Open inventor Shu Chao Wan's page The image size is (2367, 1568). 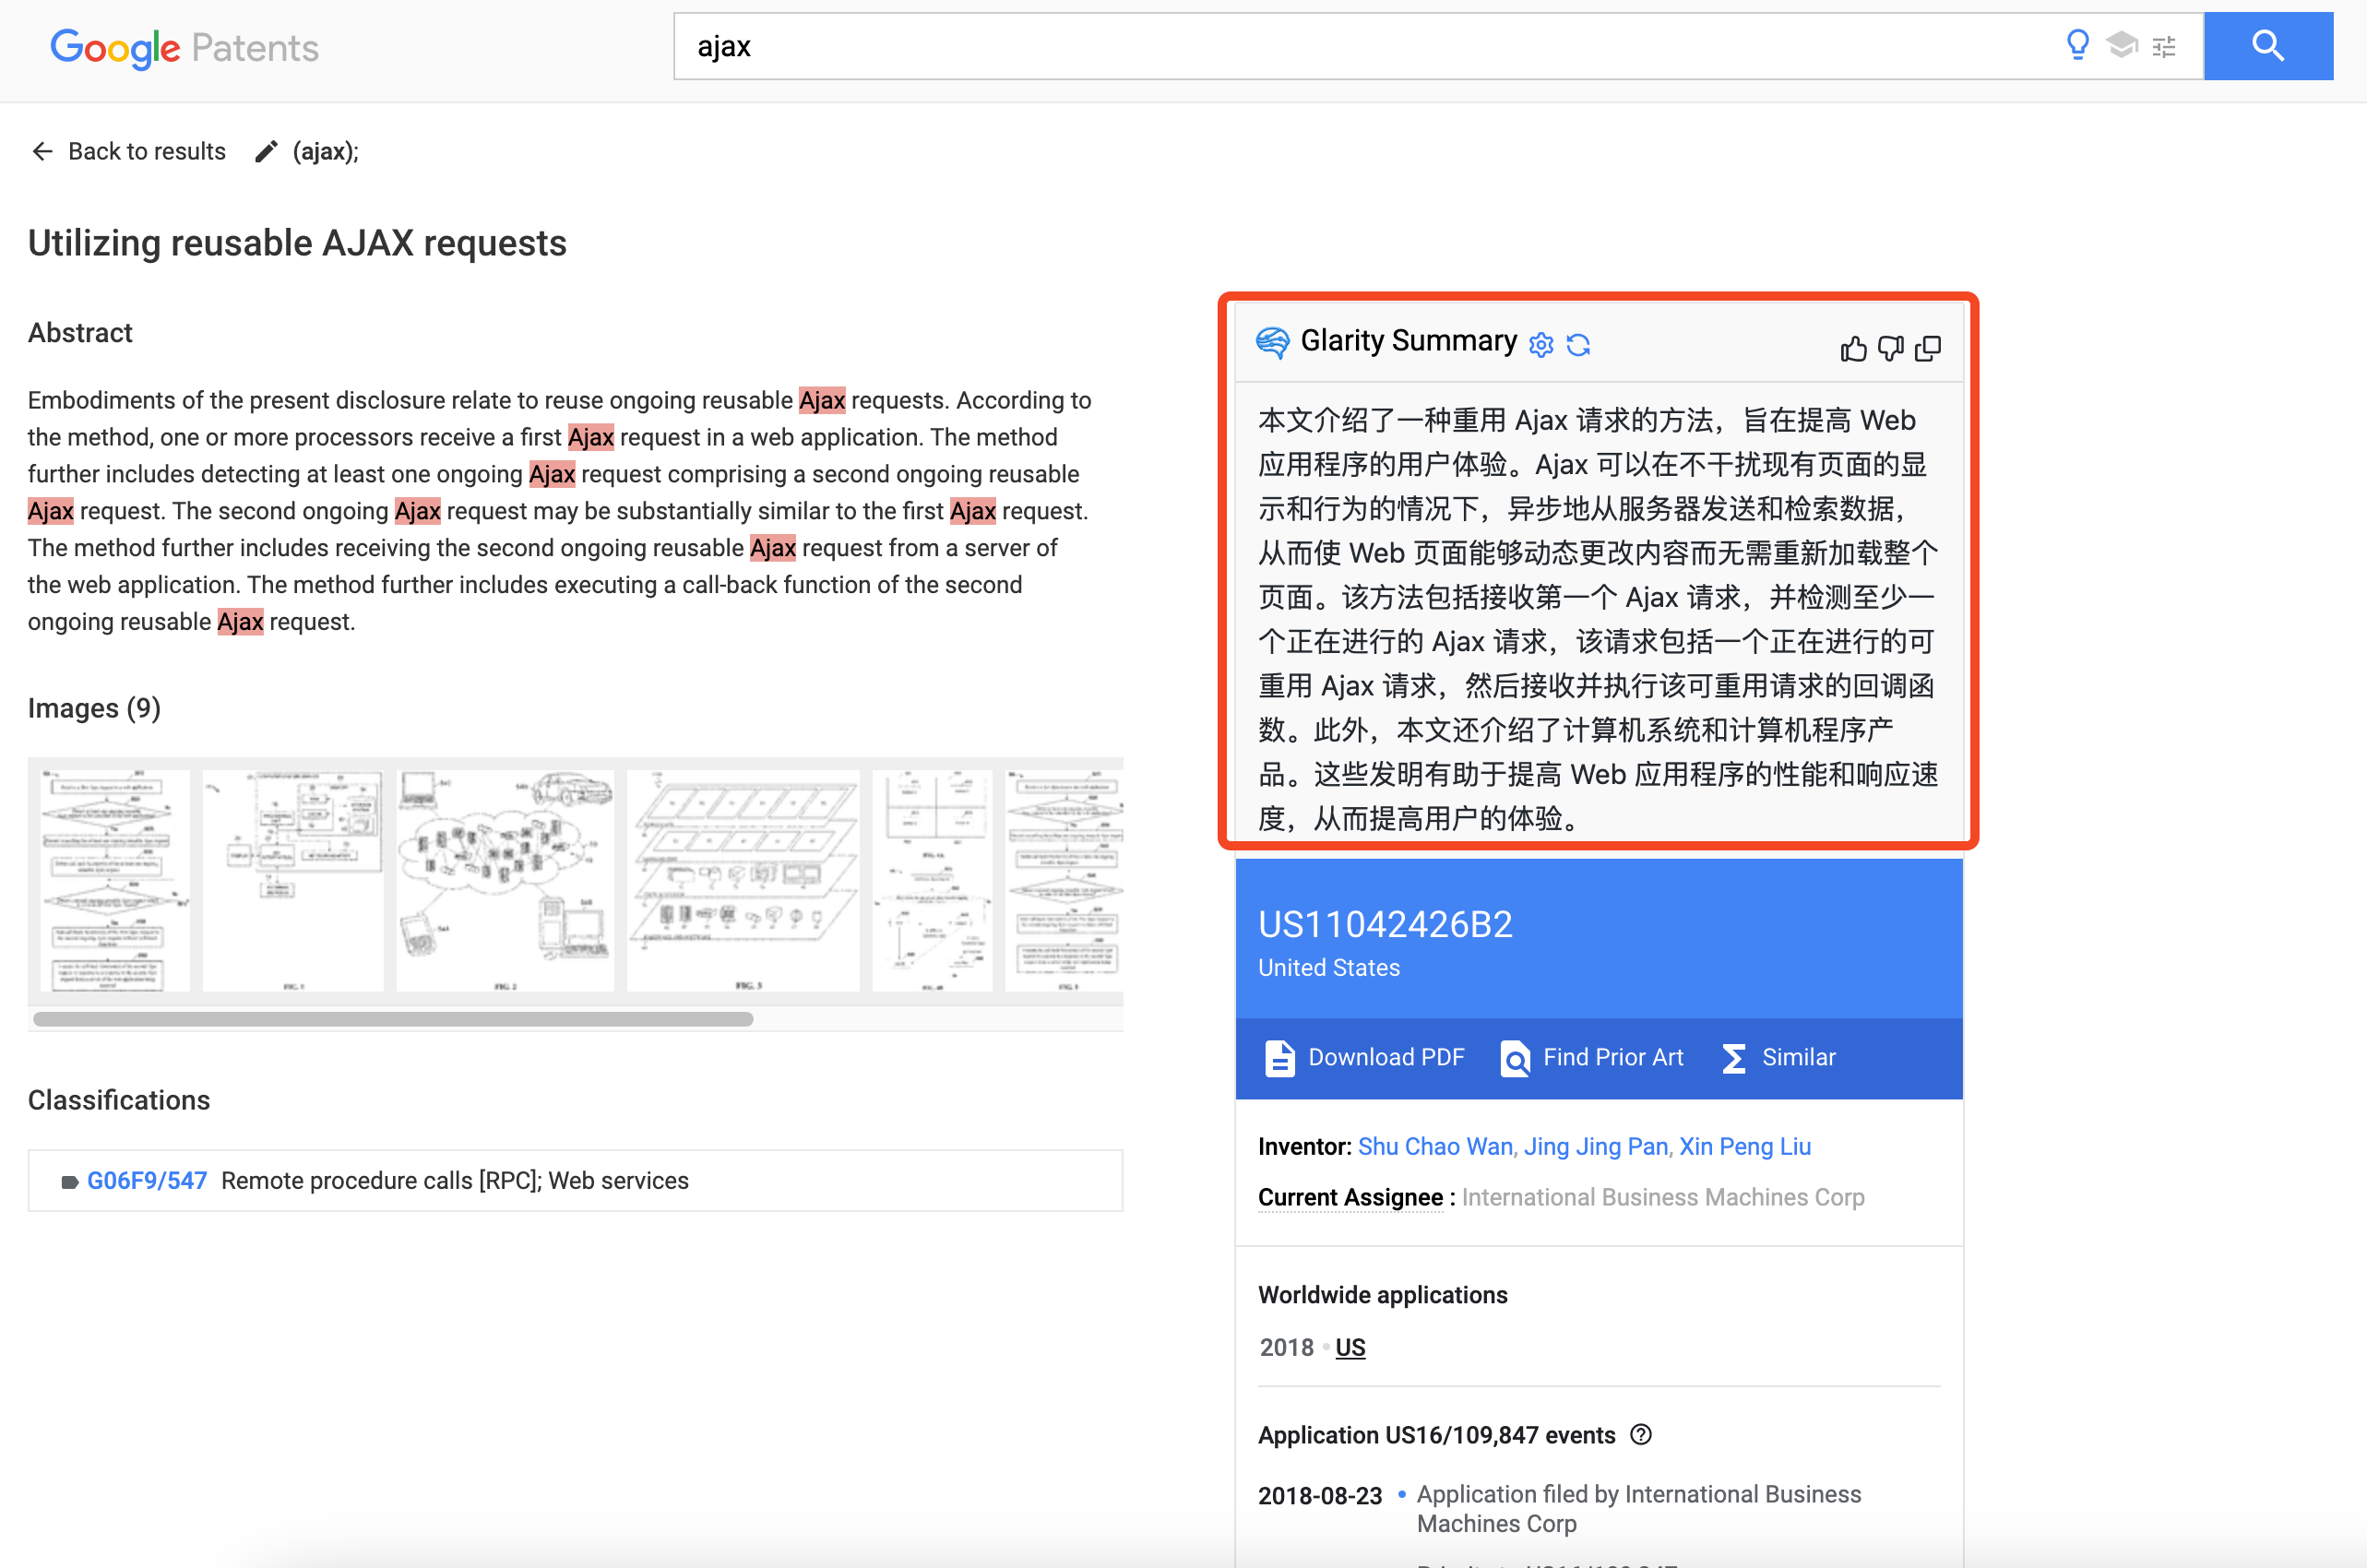coord(1435,1146)
